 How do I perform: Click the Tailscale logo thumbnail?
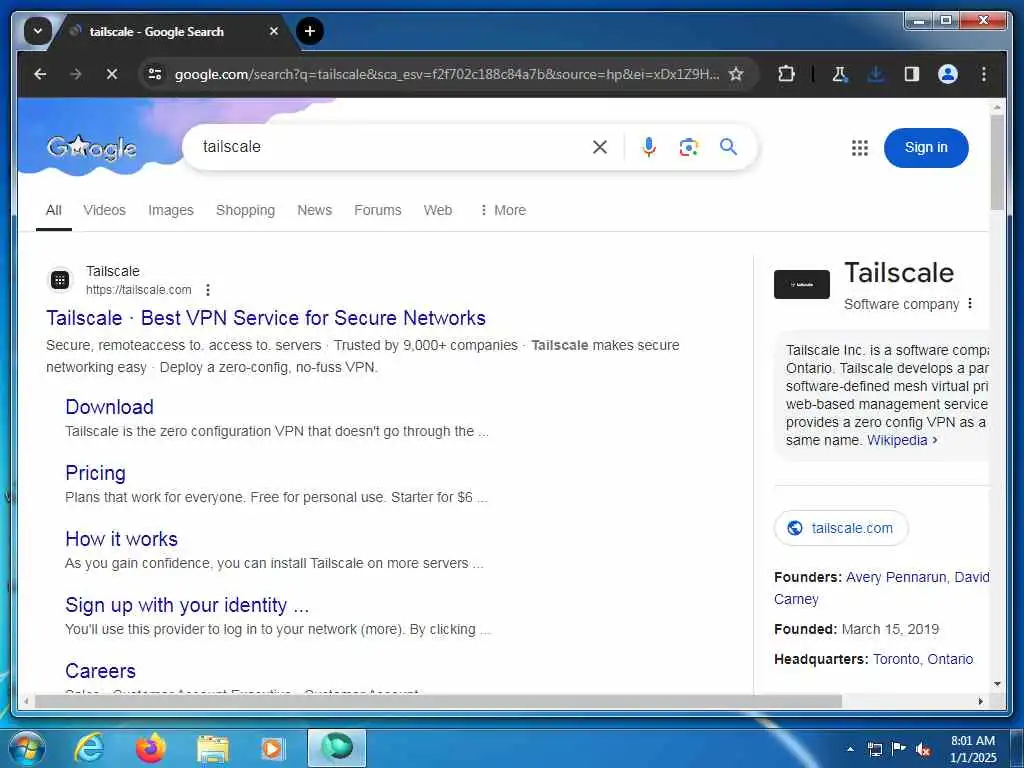(801, 285)
